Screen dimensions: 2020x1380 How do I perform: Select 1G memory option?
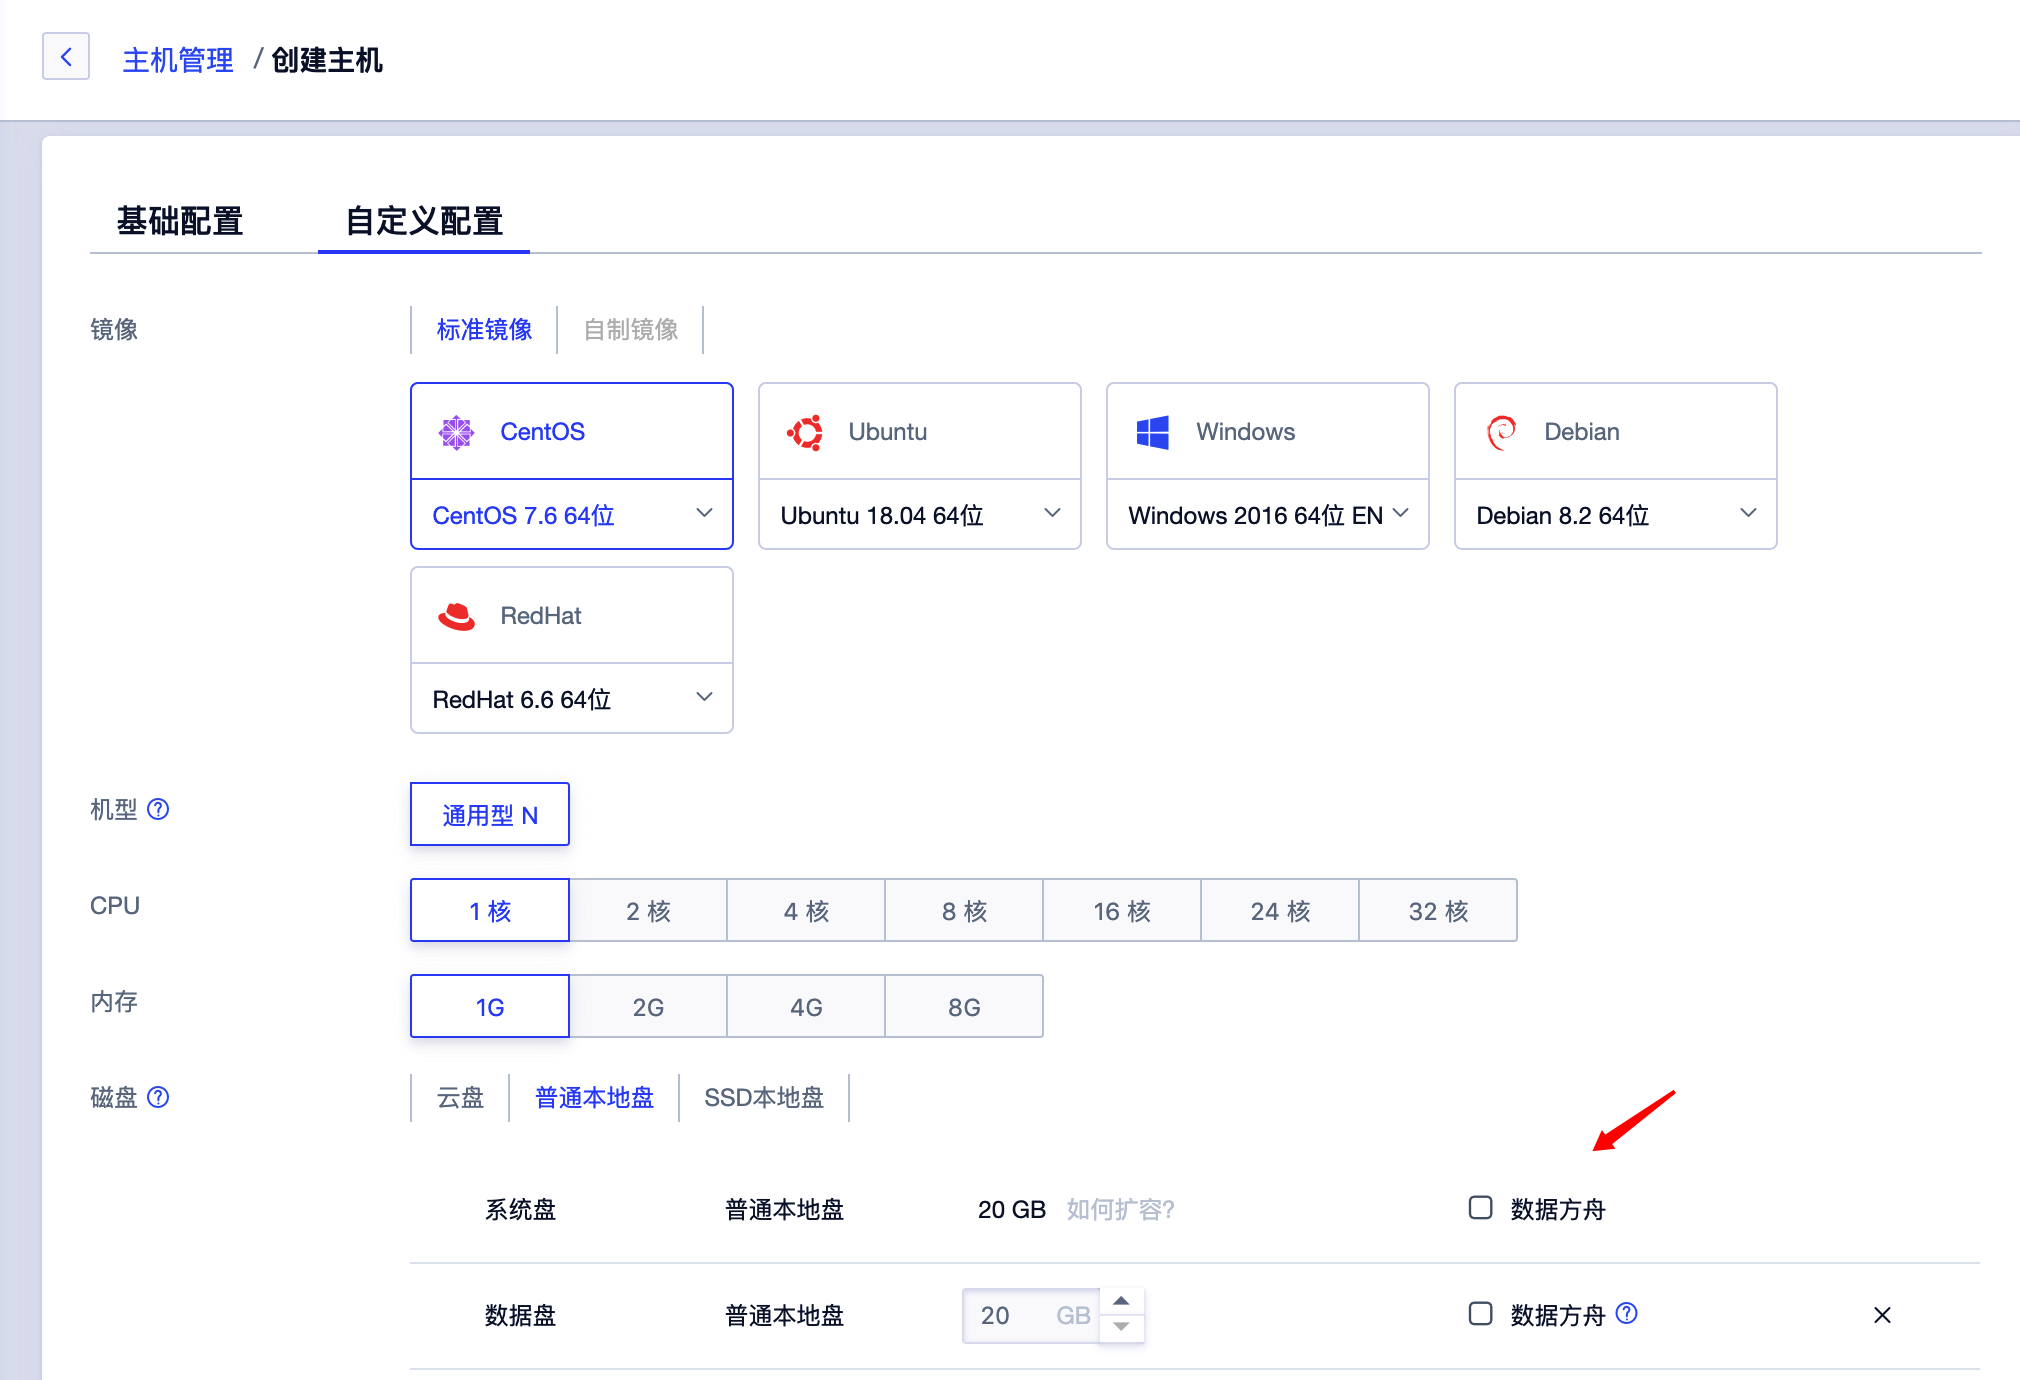coord(490,1006)
